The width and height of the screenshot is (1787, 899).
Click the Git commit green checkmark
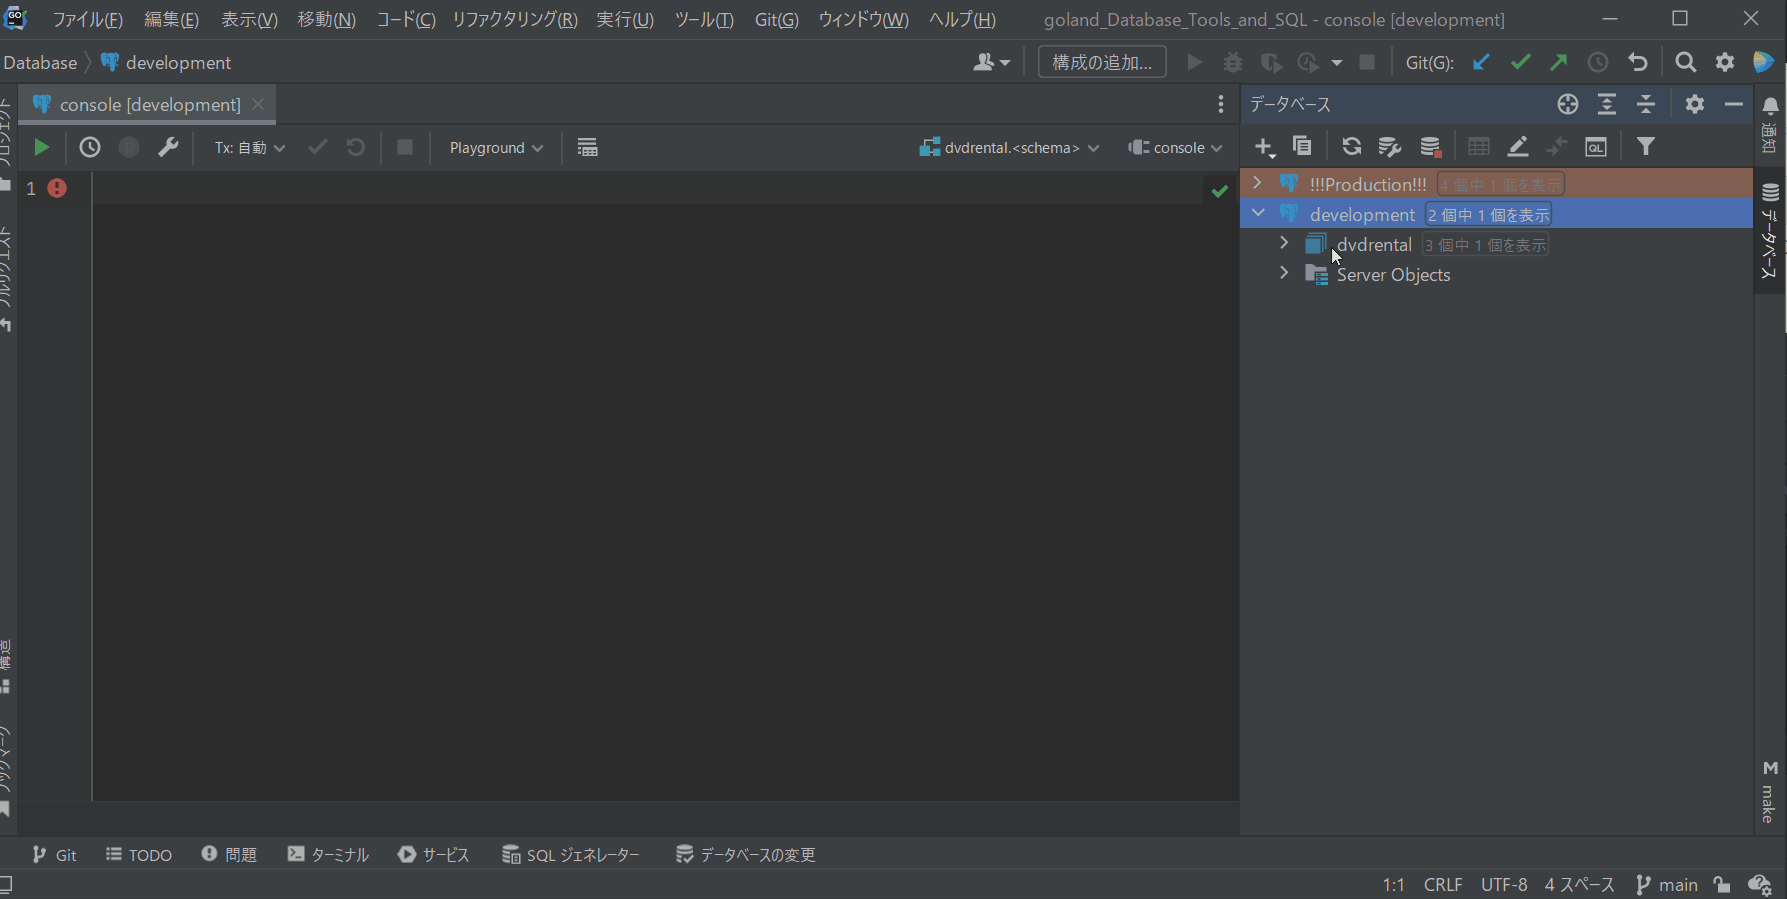[1521, 62]
